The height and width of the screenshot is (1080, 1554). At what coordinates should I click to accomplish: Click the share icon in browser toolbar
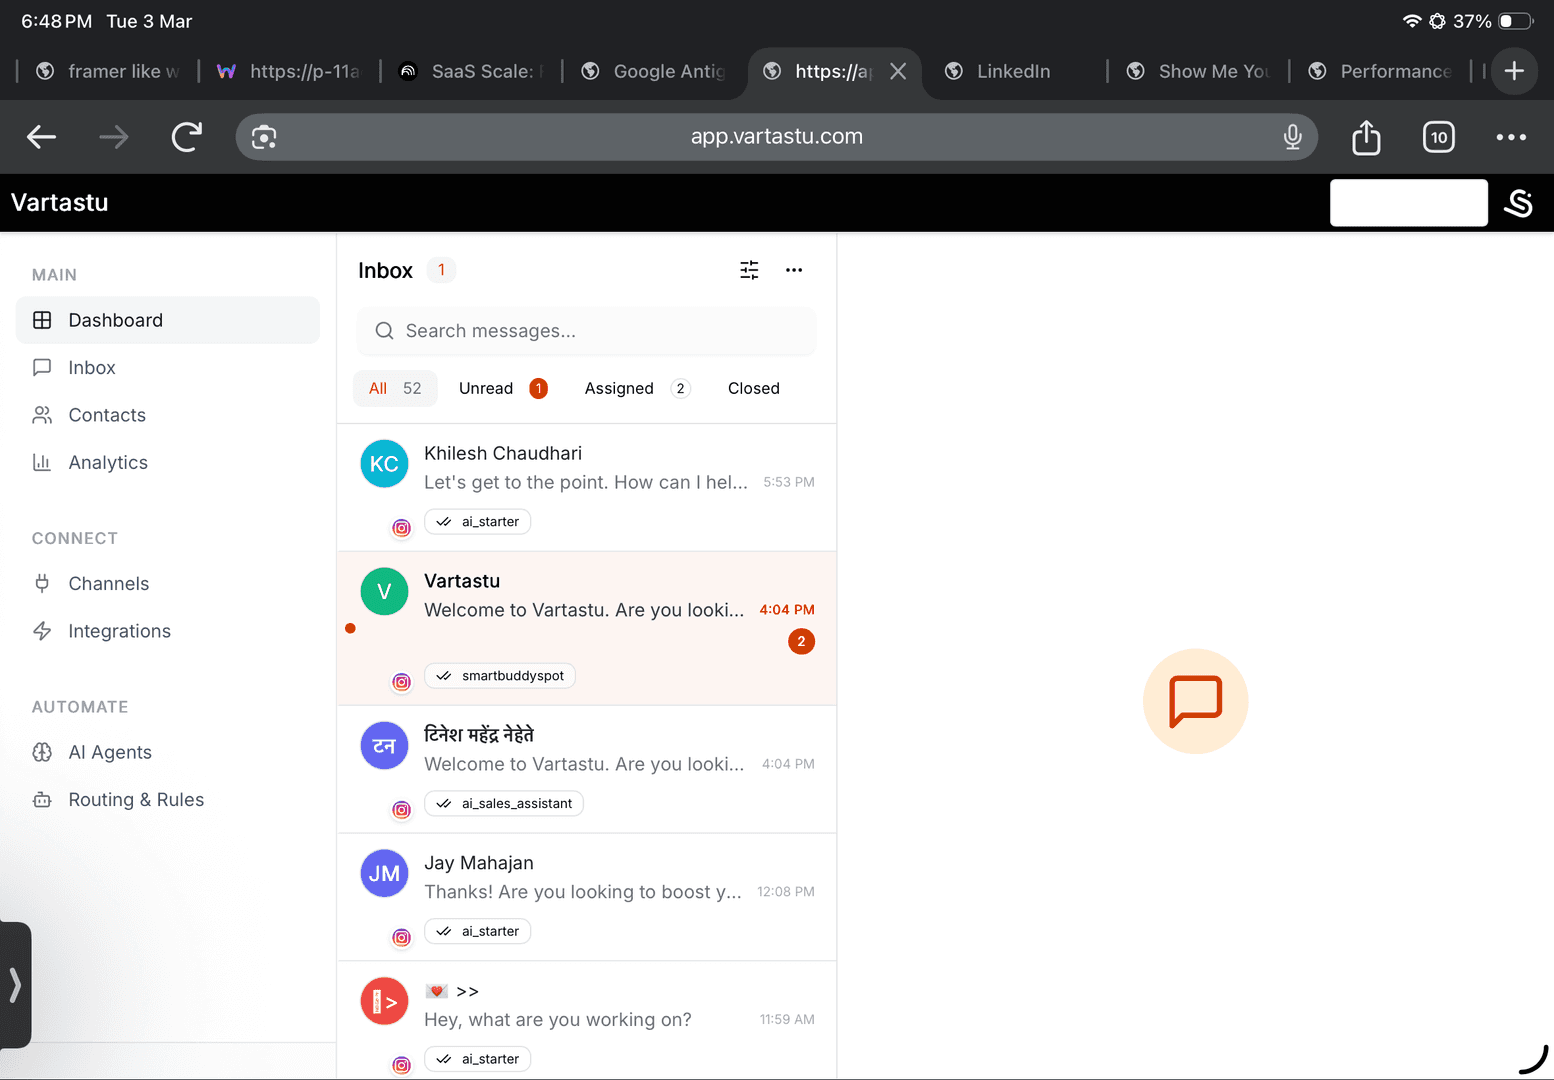point(1366,137)
